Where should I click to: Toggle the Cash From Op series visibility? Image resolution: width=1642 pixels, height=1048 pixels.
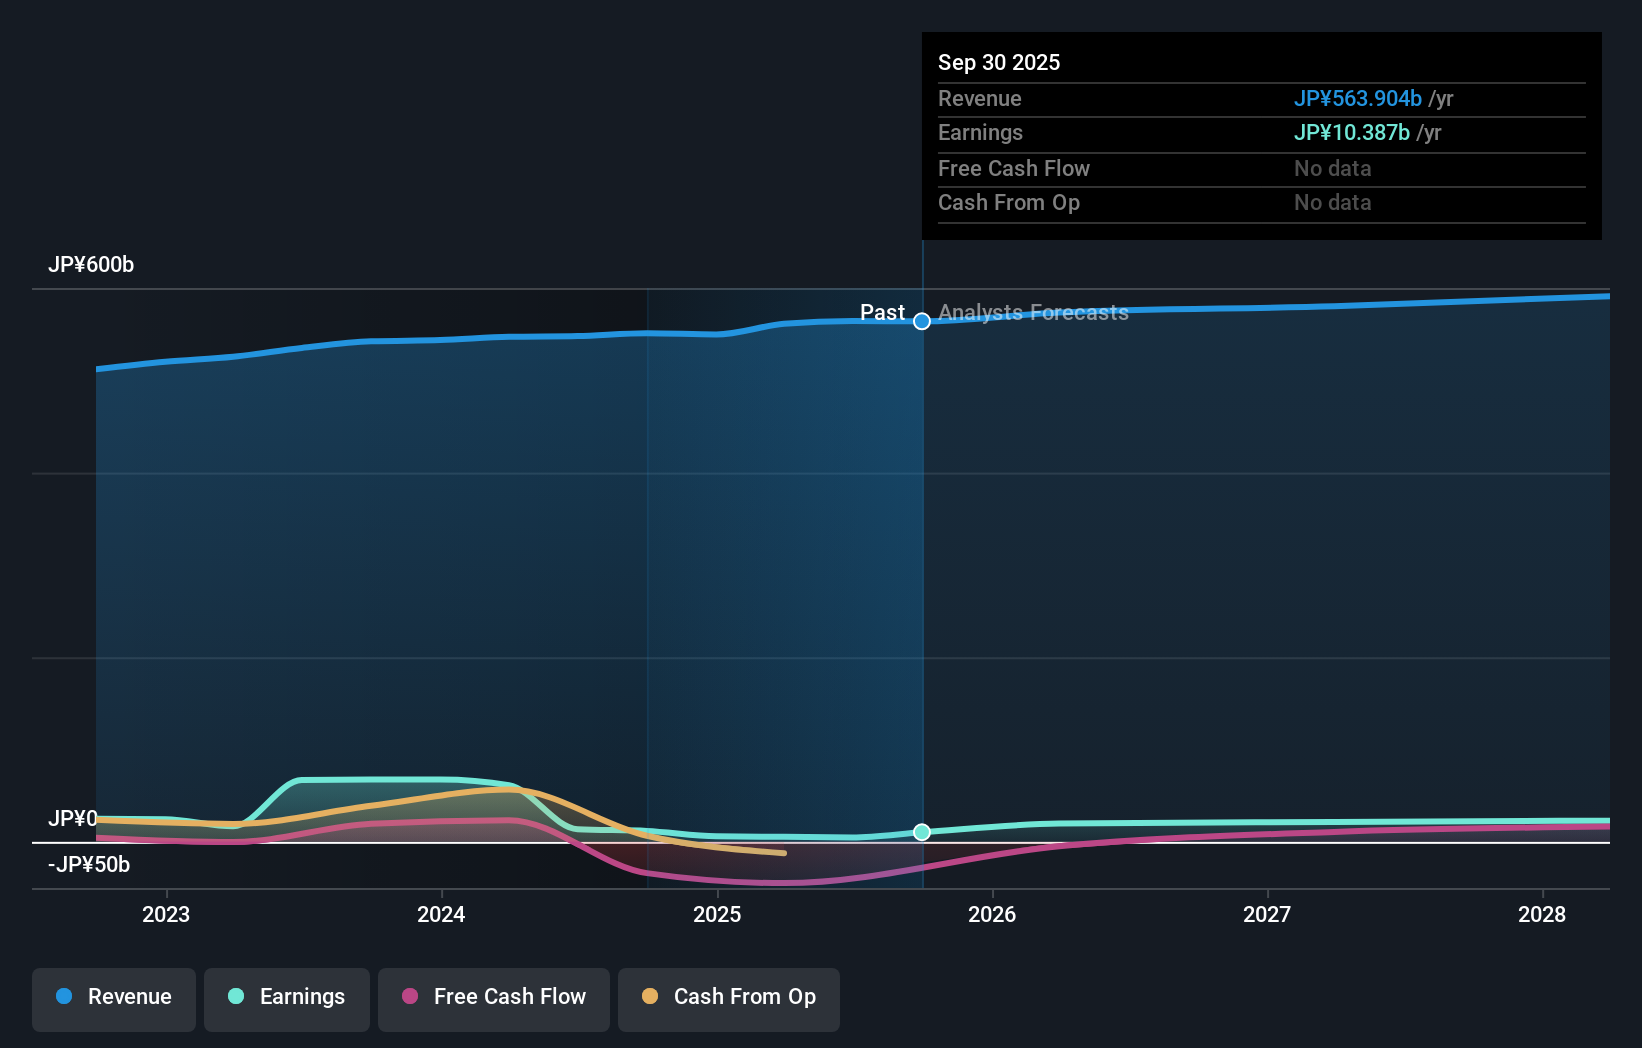[x=728, y=997]
